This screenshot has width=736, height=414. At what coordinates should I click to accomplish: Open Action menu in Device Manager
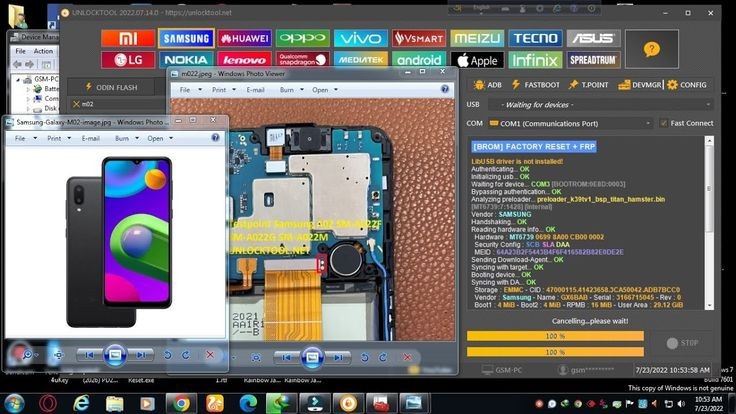(43, 51)
